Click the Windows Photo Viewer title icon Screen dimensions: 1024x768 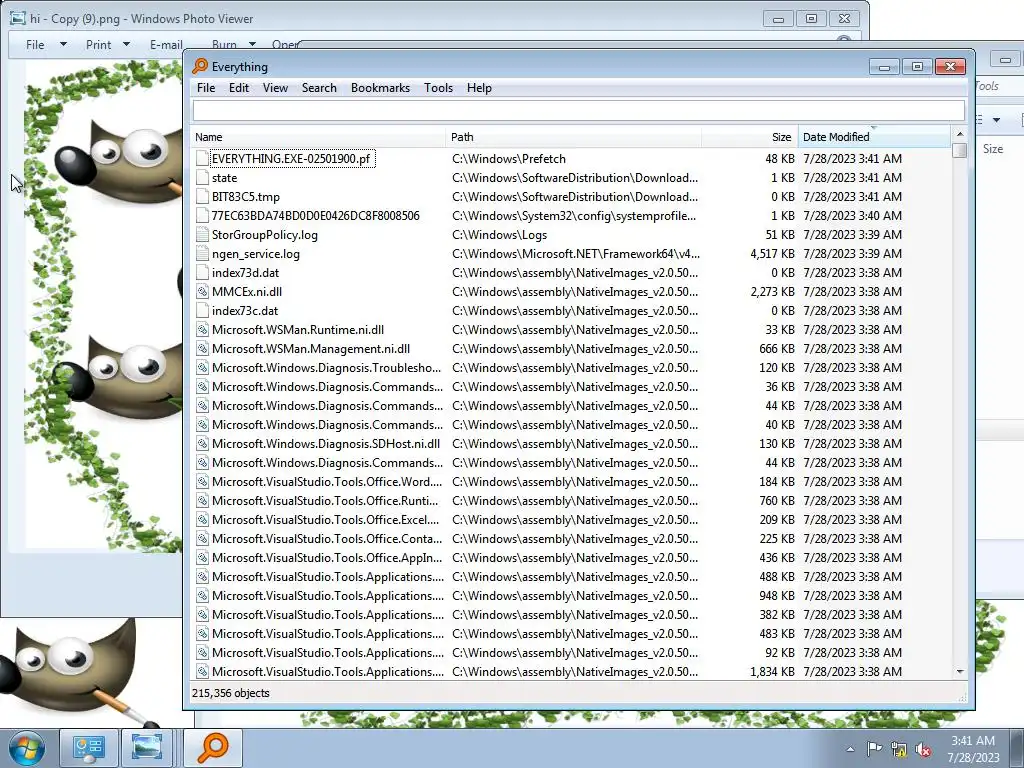point(18,18)
